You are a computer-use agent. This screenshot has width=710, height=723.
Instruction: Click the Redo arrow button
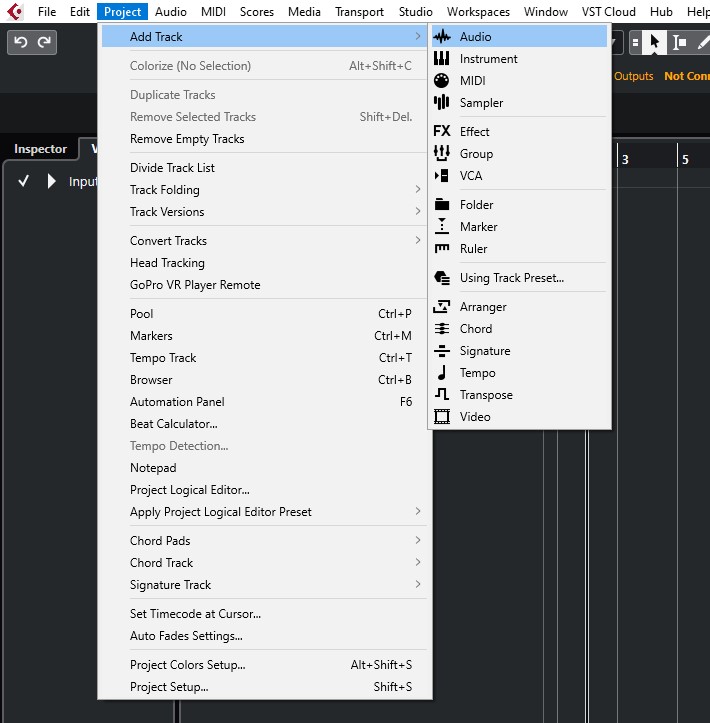tap(44, 42)
